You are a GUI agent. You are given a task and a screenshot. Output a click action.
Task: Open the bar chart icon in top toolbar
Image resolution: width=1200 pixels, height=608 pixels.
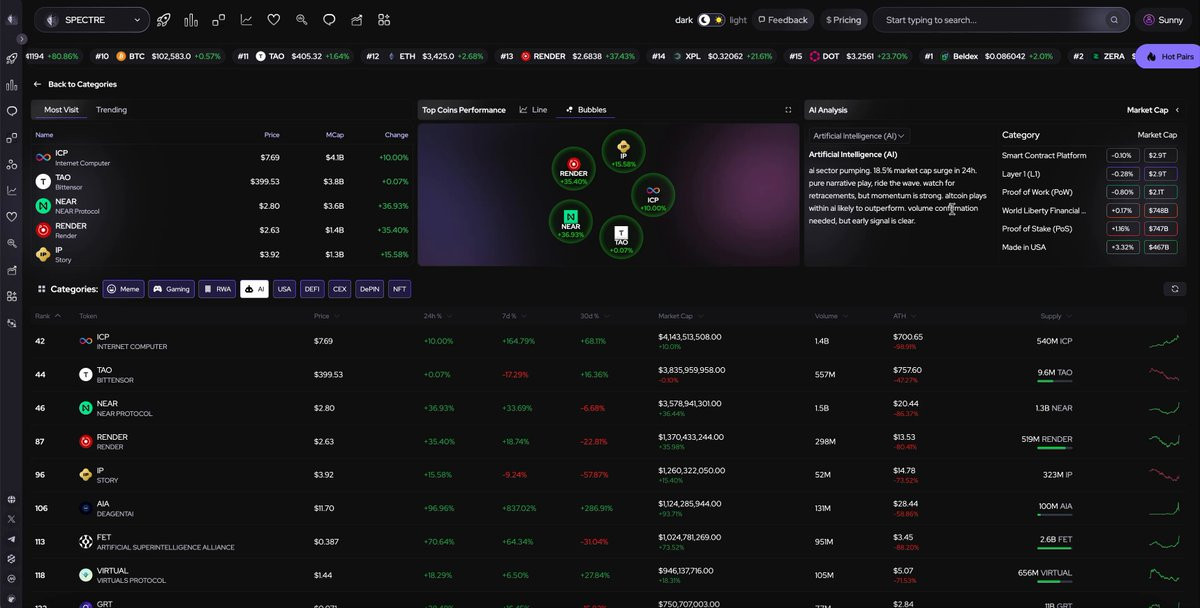coord(191,20)
